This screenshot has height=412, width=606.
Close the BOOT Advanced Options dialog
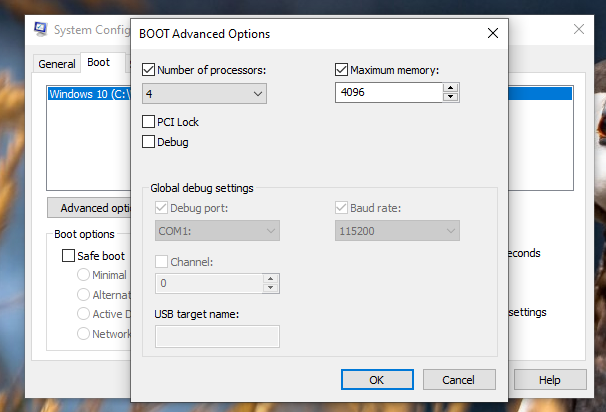[x=492, y=34]
